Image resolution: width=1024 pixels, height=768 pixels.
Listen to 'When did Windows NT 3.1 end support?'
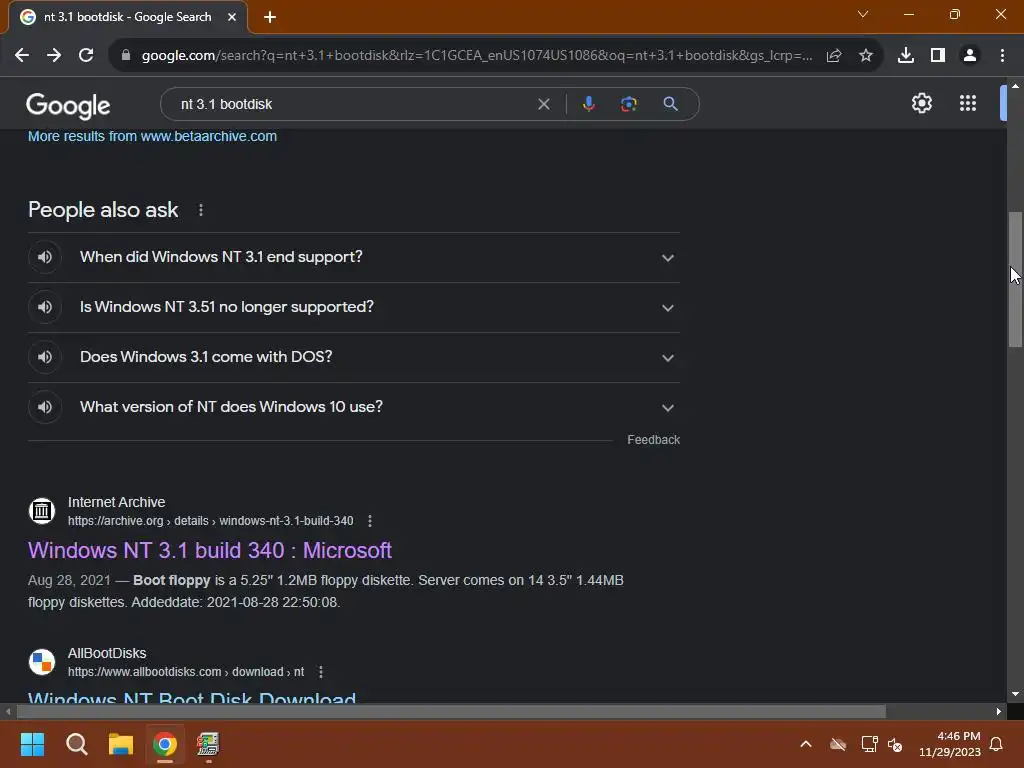tap(44, 257)
